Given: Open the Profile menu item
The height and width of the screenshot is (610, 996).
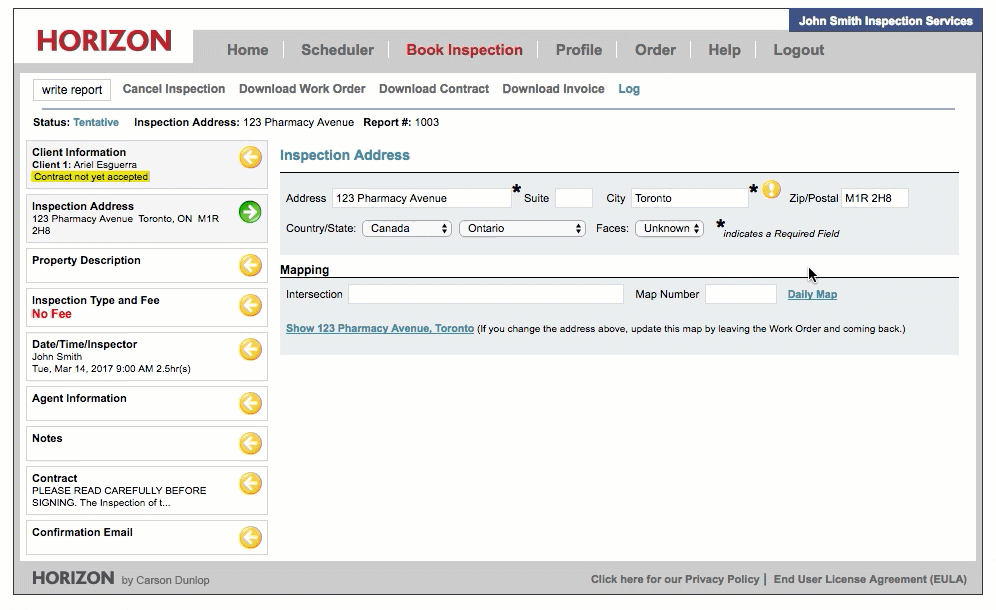Looking at the screenshot, I should pos(579,50).
